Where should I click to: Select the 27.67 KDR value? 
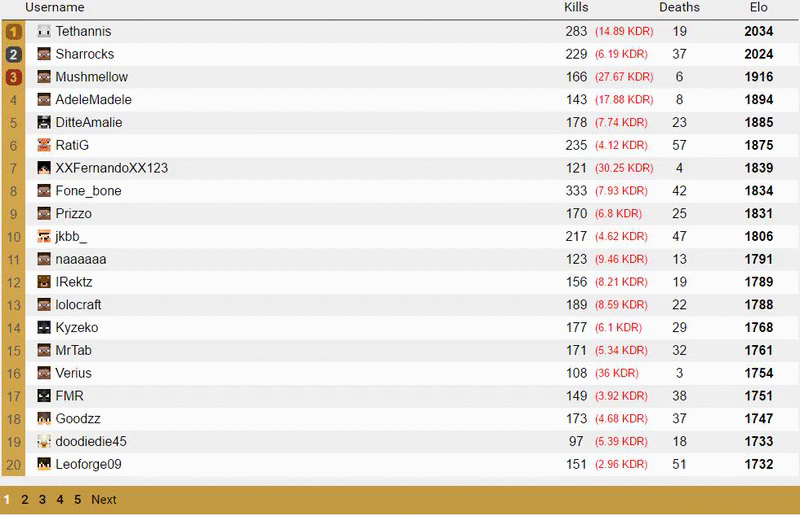(x=624, y=77)
